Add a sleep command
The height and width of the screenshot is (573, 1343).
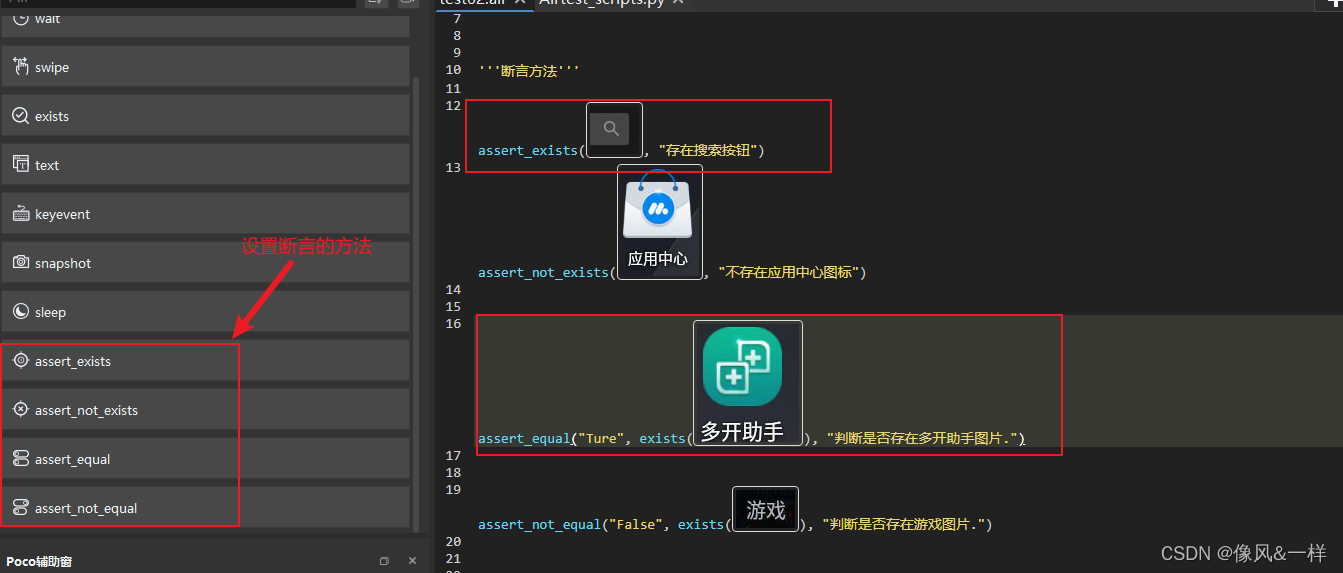click(x=205, y=312)
